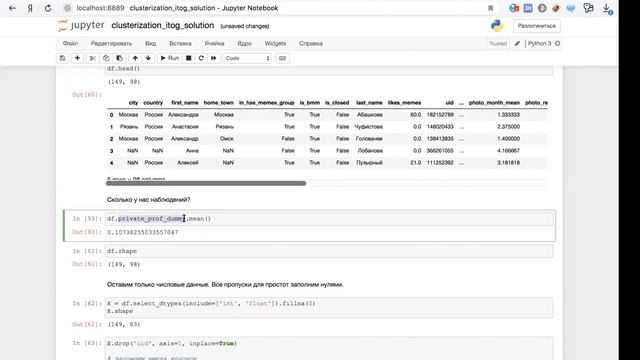The height and width of the screenshot is (360, 640).
Task: Click the Python logo icon
Action: coord(497,26)
